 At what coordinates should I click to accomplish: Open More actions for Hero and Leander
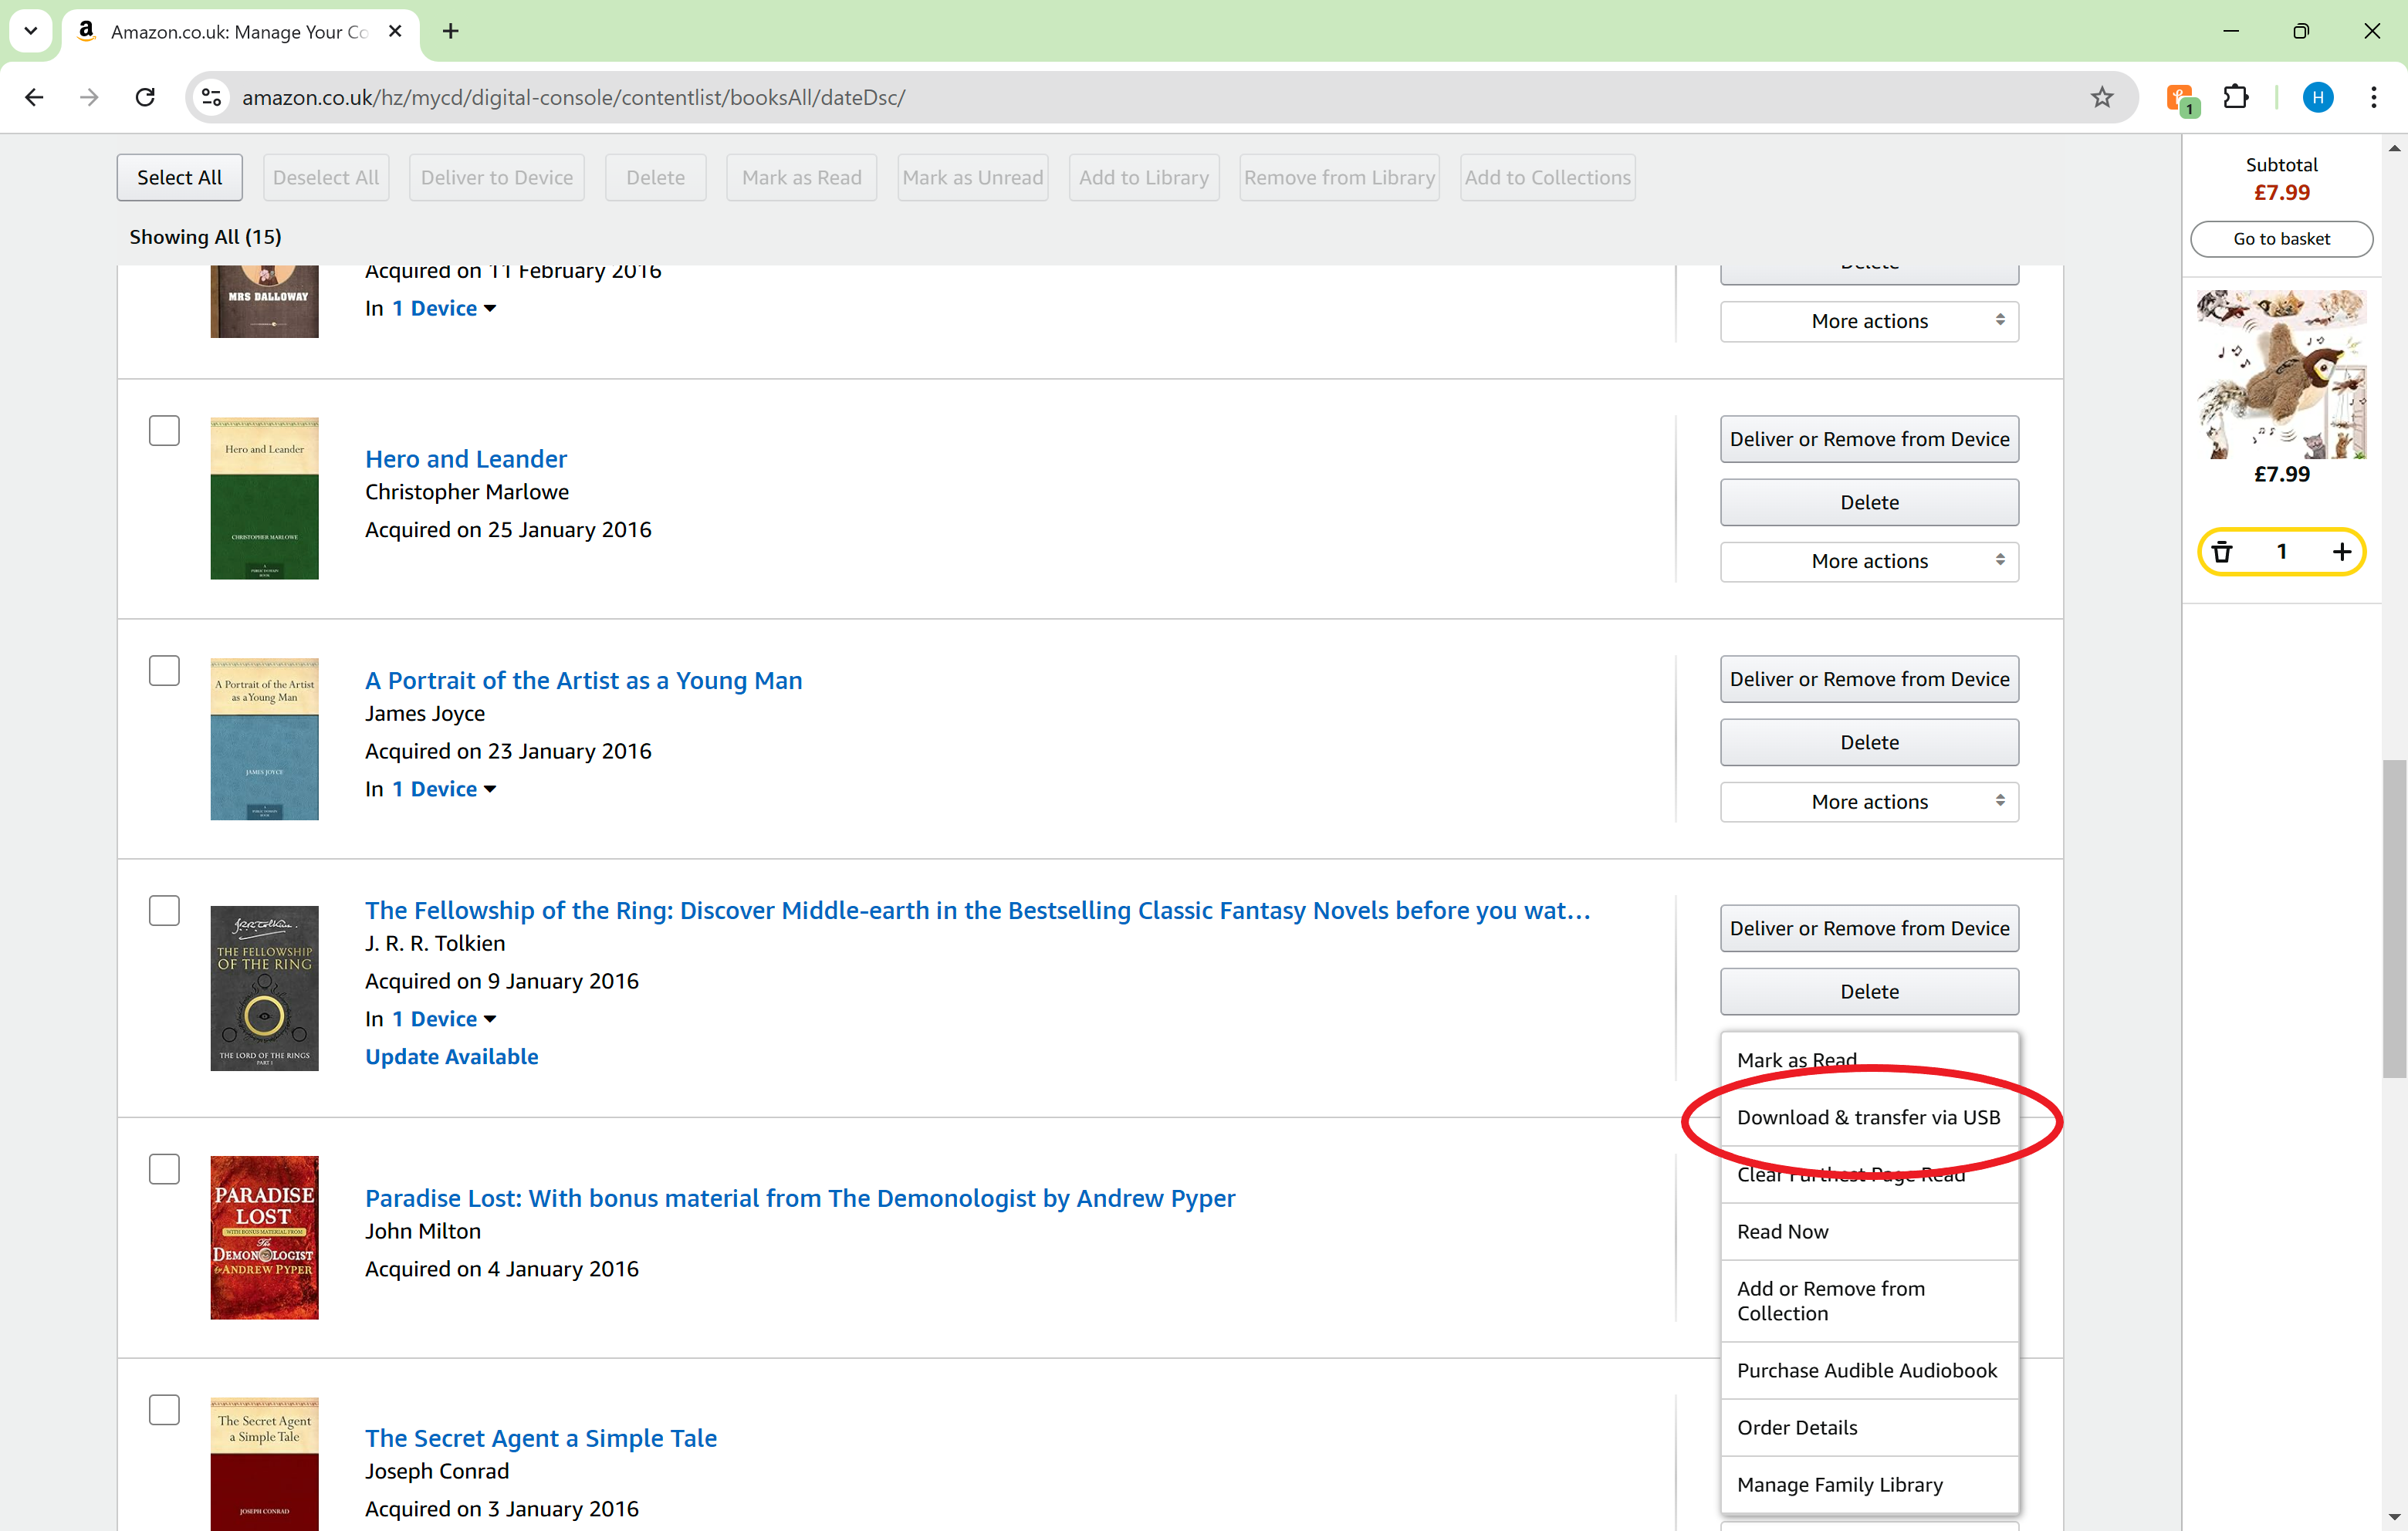[1869, 561]
